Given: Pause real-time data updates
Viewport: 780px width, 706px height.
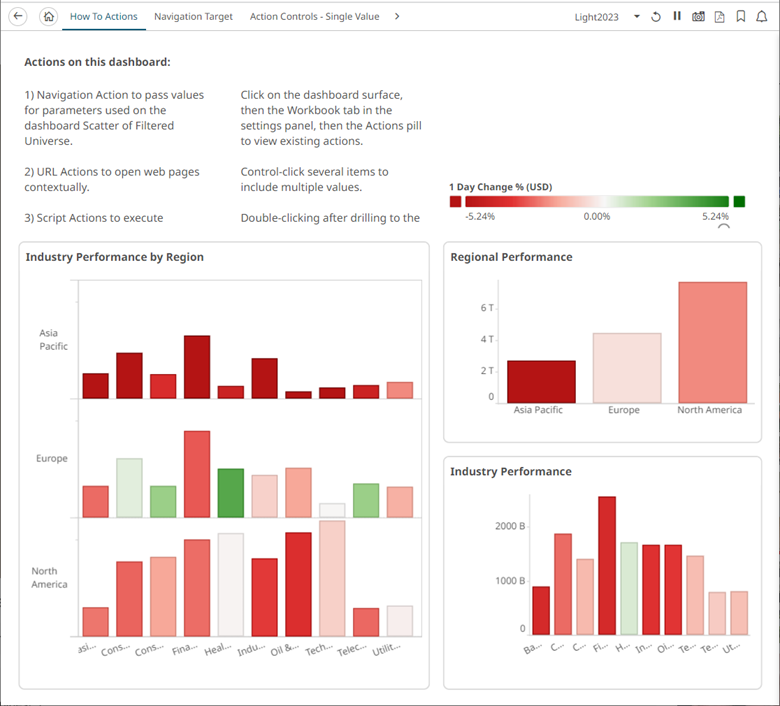Looking at the screenshot, I should (x=677, y=16).
